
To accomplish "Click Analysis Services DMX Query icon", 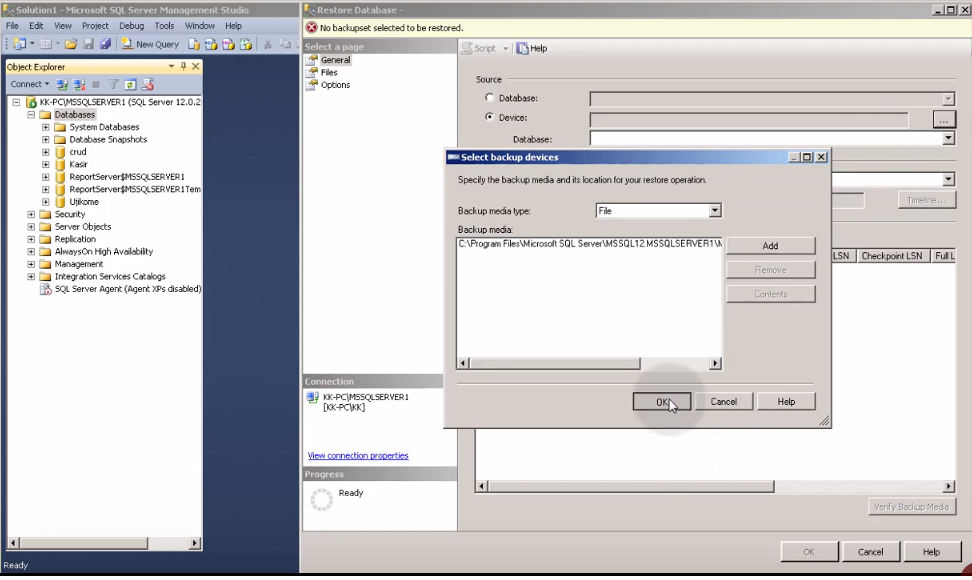I will tap(228, 44).
